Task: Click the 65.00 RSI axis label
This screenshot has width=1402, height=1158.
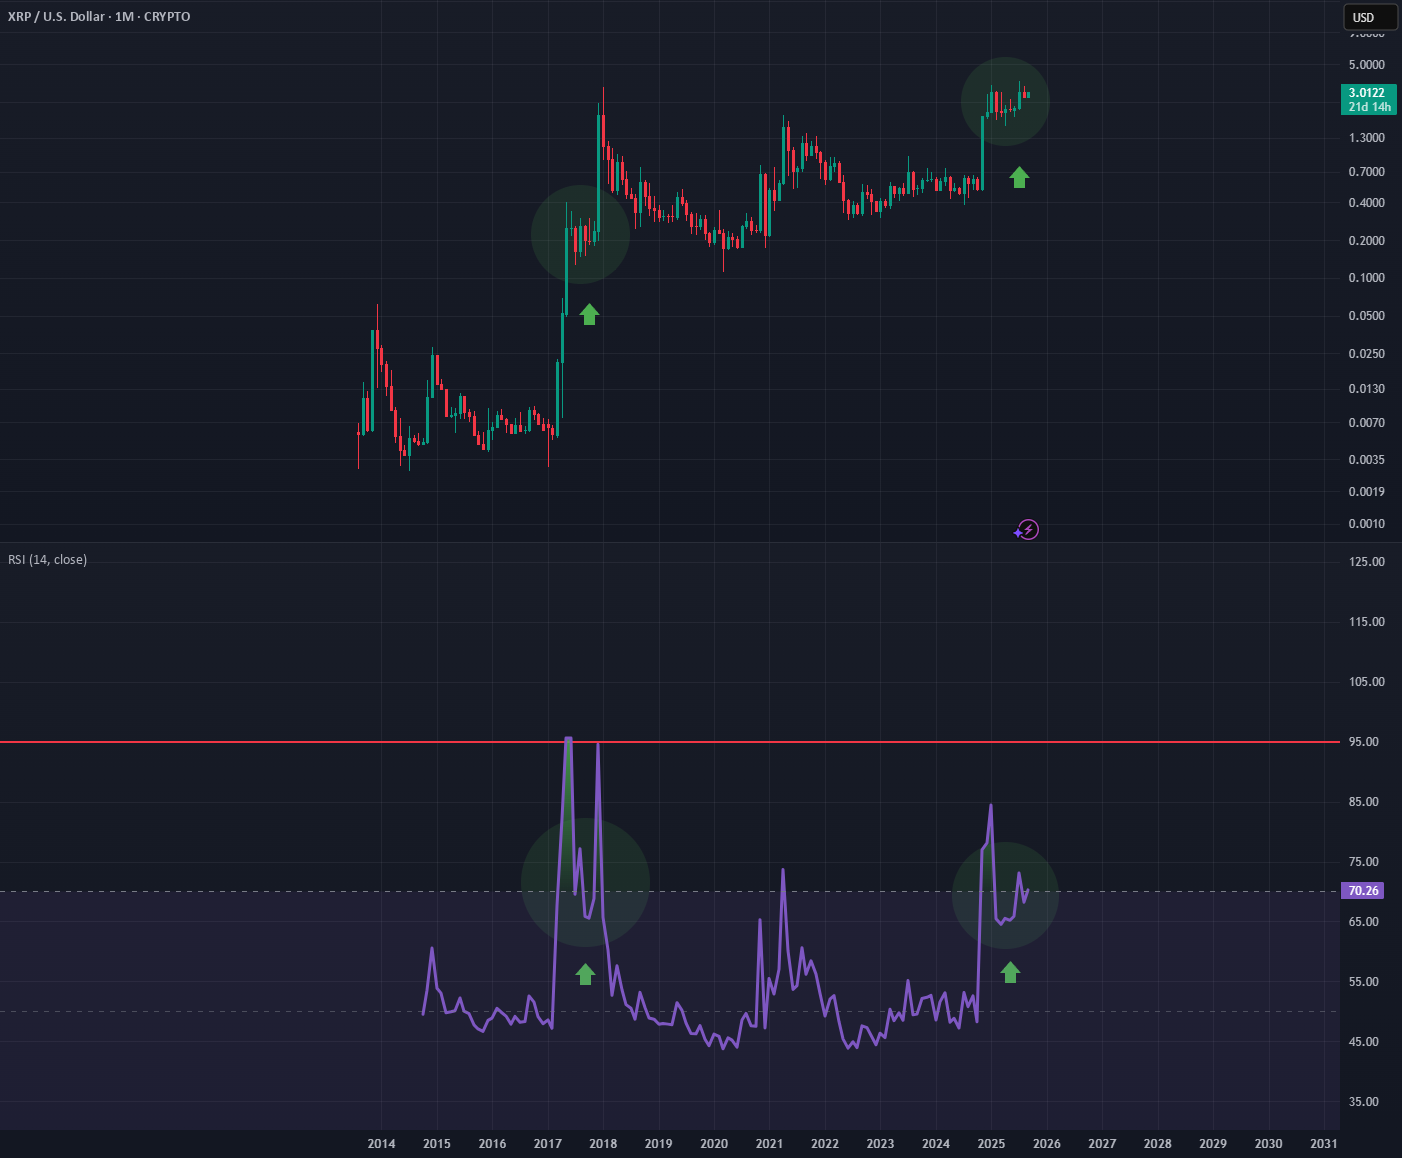Action: point(1364,922)
